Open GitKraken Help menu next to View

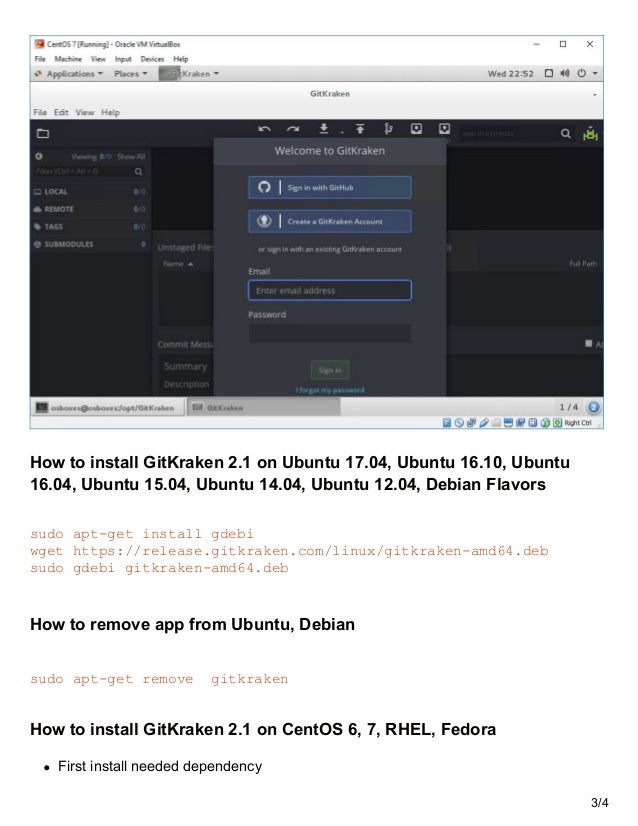coord(111,112)
